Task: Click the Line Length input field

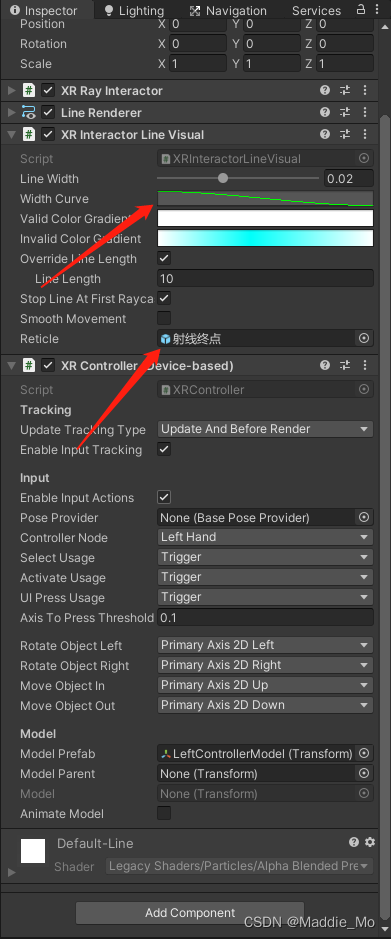Action: (265, 278)
